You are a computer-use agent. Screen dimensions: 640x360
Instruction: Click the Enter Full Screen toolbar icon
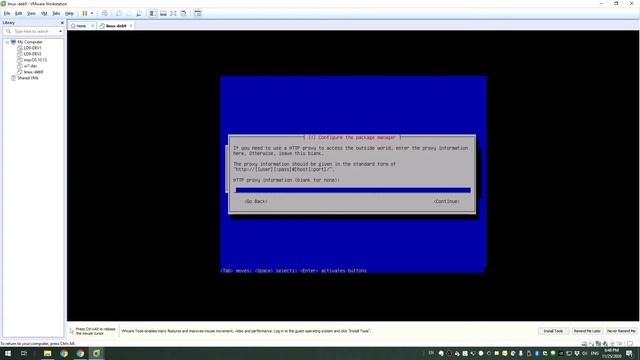point(173,13)
